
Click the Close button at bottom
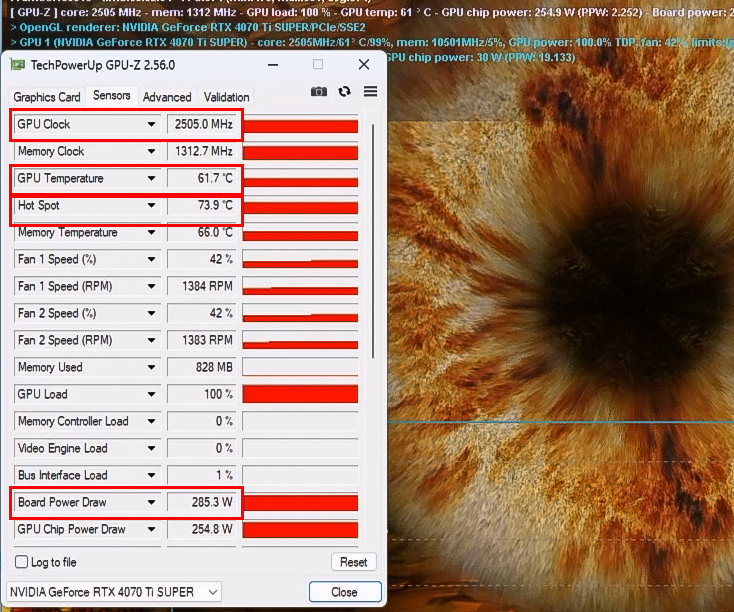tap(344, 592)
